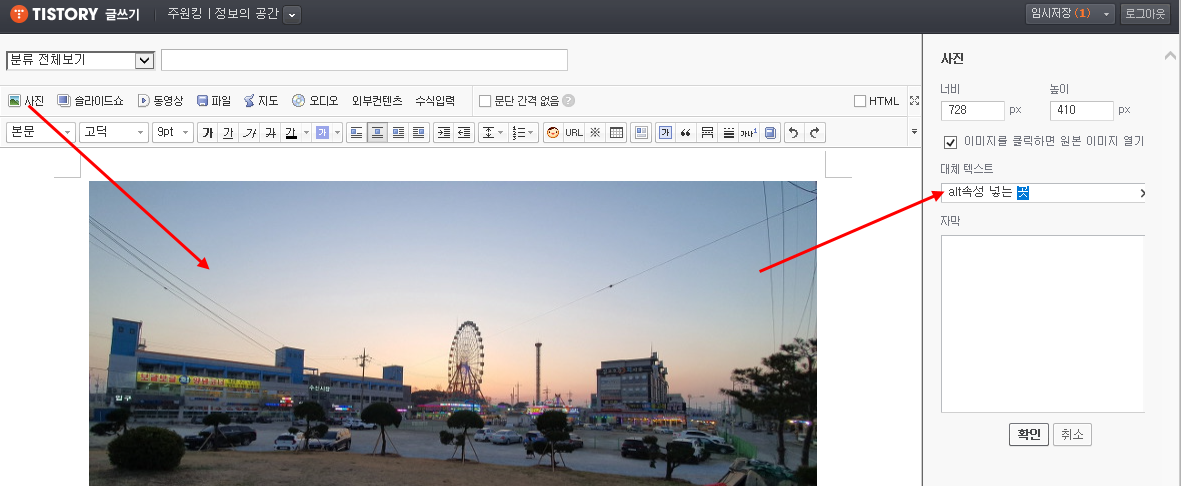Insert a special character (※)
The width and height of the screenshot is (1181, 486).
pyautogui.click(x=595, y=133)
